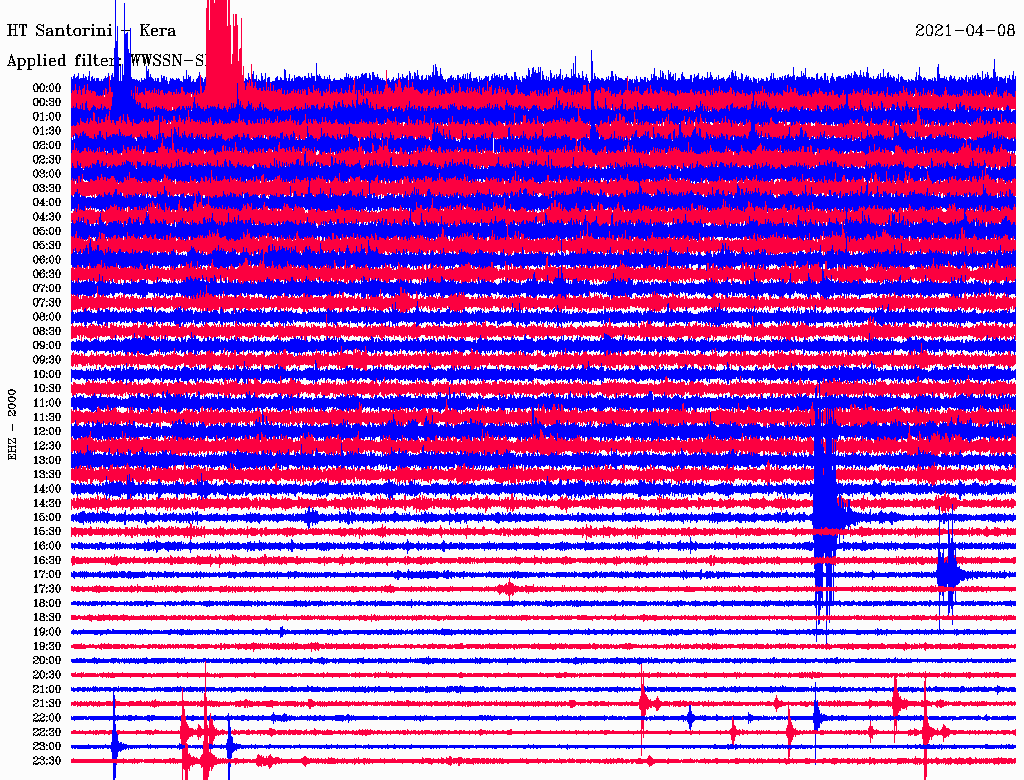Select the 05:30 time label
The width and height of the screenshot is (1024, 780).
(x=47, y=246)
